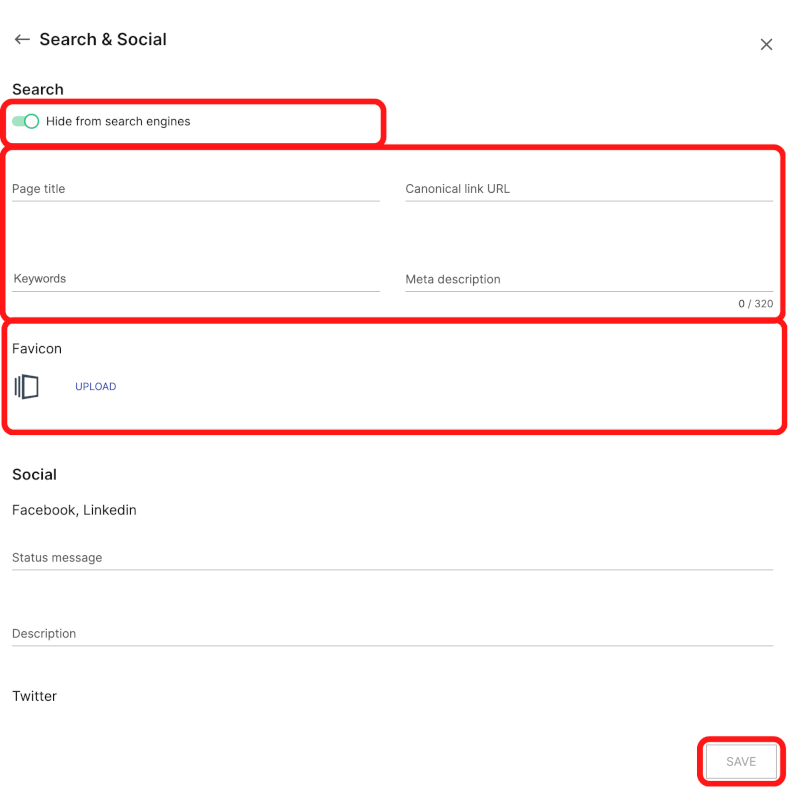Go back using the left arrow
The height and width of the screenshot is (800, 799).
22,39
